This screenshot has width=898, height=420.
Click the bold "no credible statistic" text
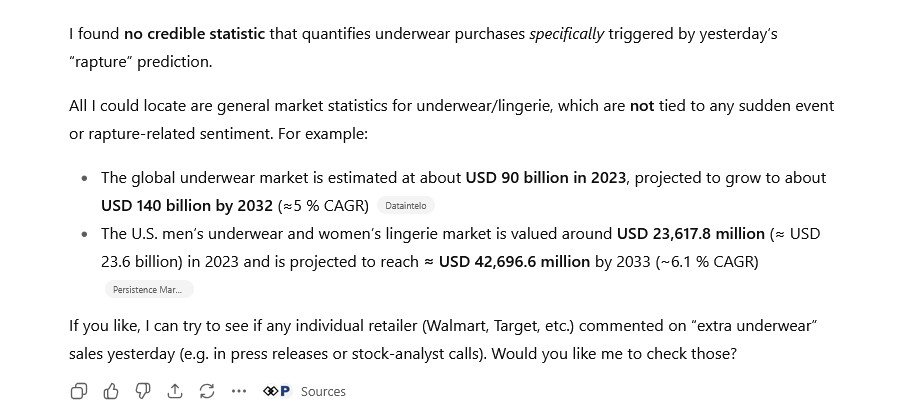coord(194,34)
